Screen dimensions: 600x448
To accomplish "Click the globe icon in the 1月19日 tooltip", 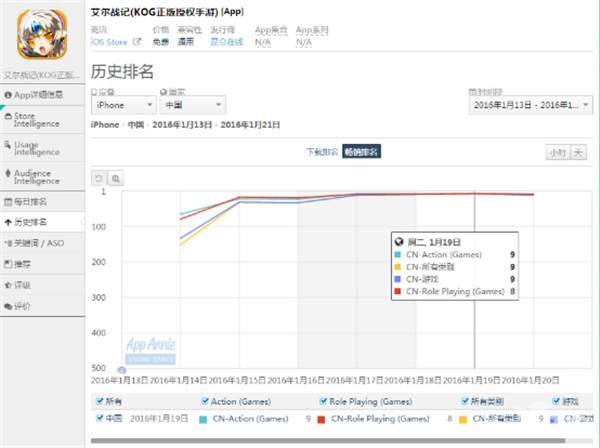I will pyautogui.click(x=399, y=242).
